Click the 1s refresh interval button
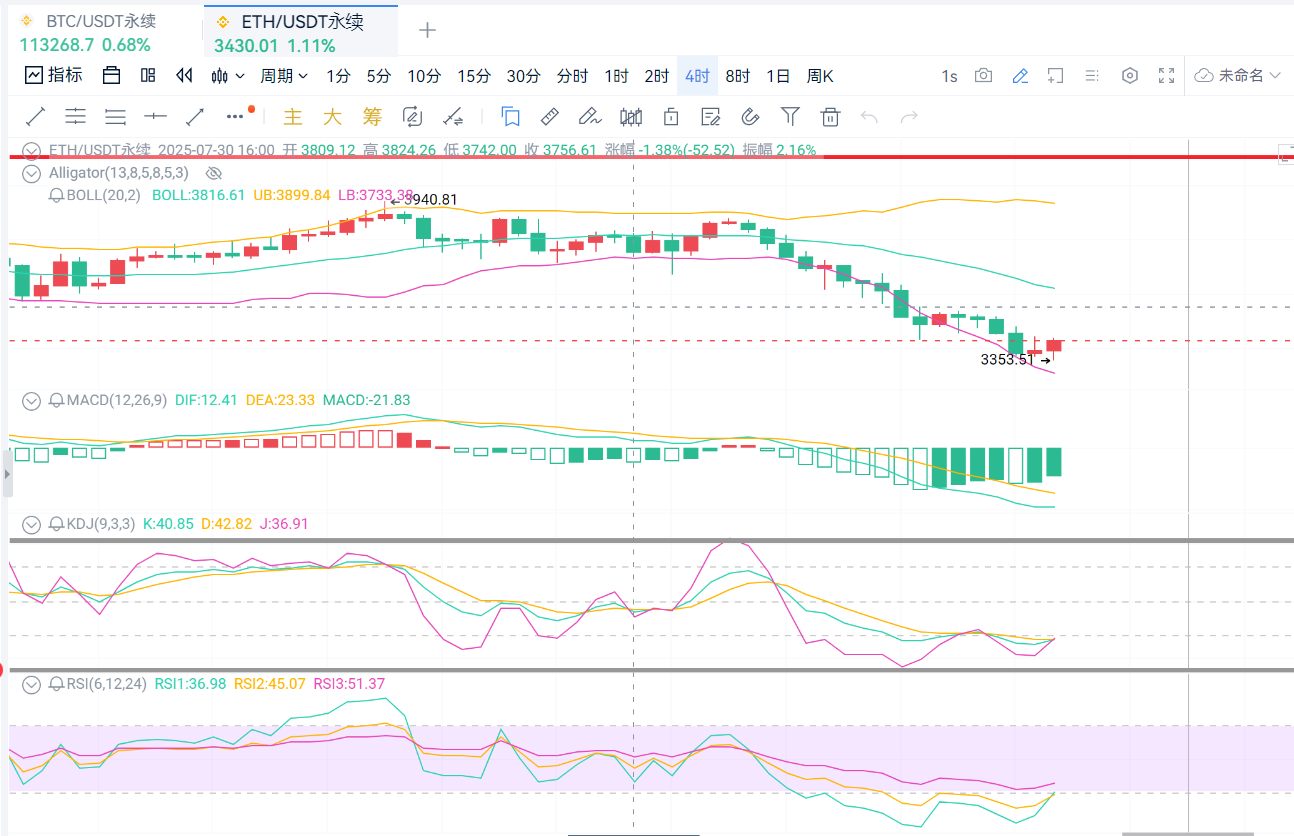The height and width of the screenshot is (836, 1294). point(949,76)
